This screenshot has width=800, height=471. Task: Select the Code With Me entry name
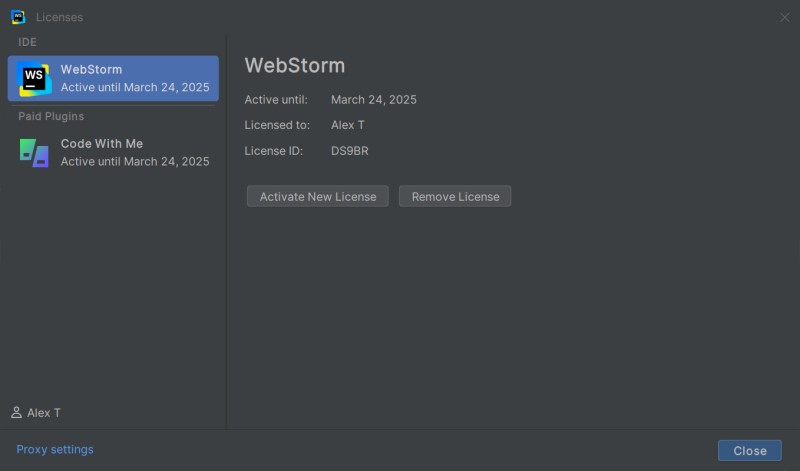tap(102, 144)
